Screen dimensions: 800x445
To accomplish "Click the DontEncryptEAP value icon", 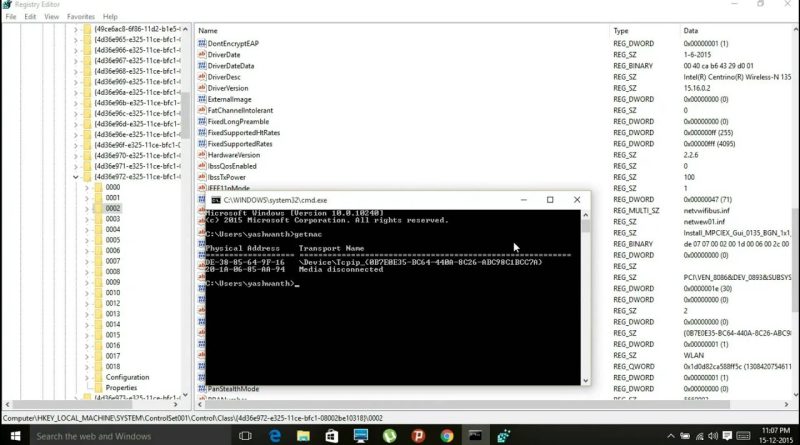I will point(202,43).
